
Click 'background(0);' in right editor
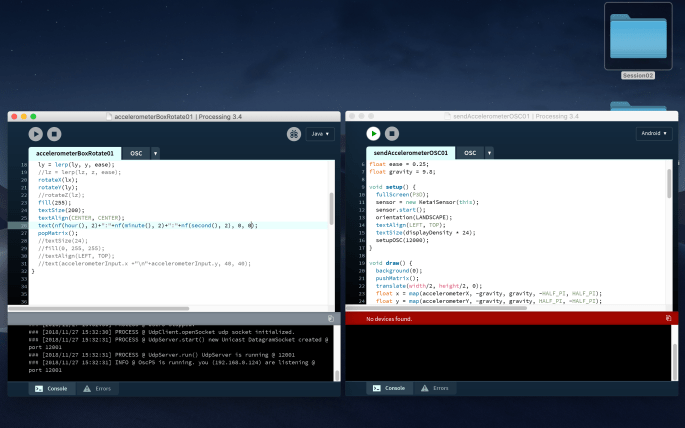[x=399, y=271]
